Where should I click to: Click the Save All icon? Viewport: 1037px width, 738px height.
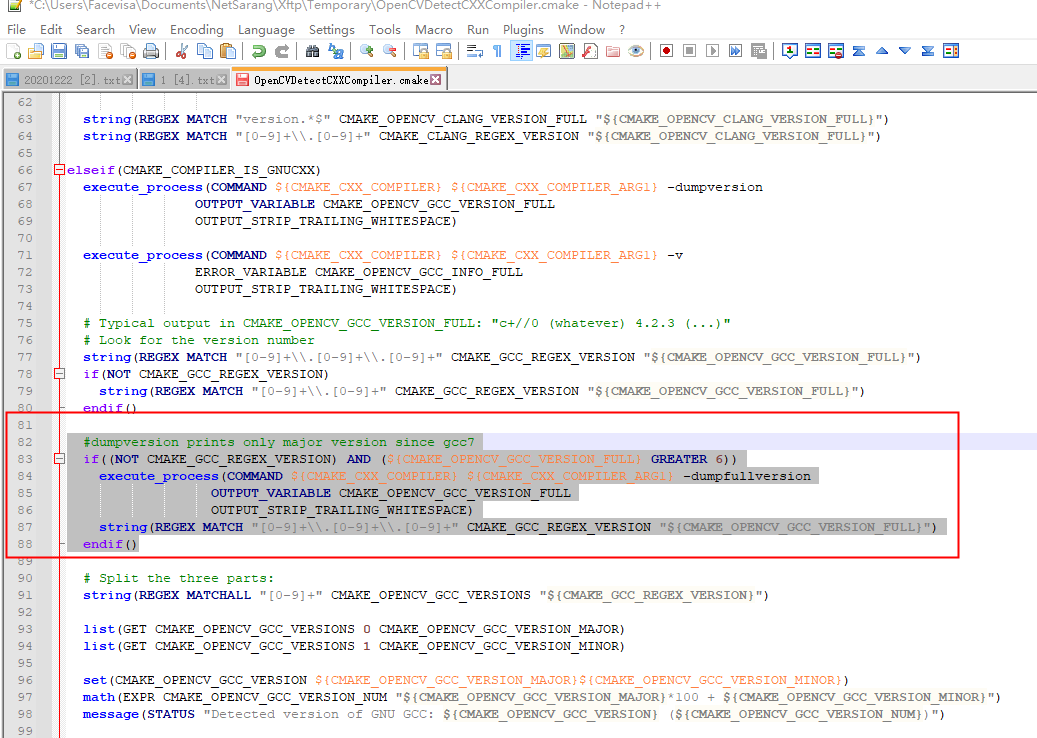[82, 51]
